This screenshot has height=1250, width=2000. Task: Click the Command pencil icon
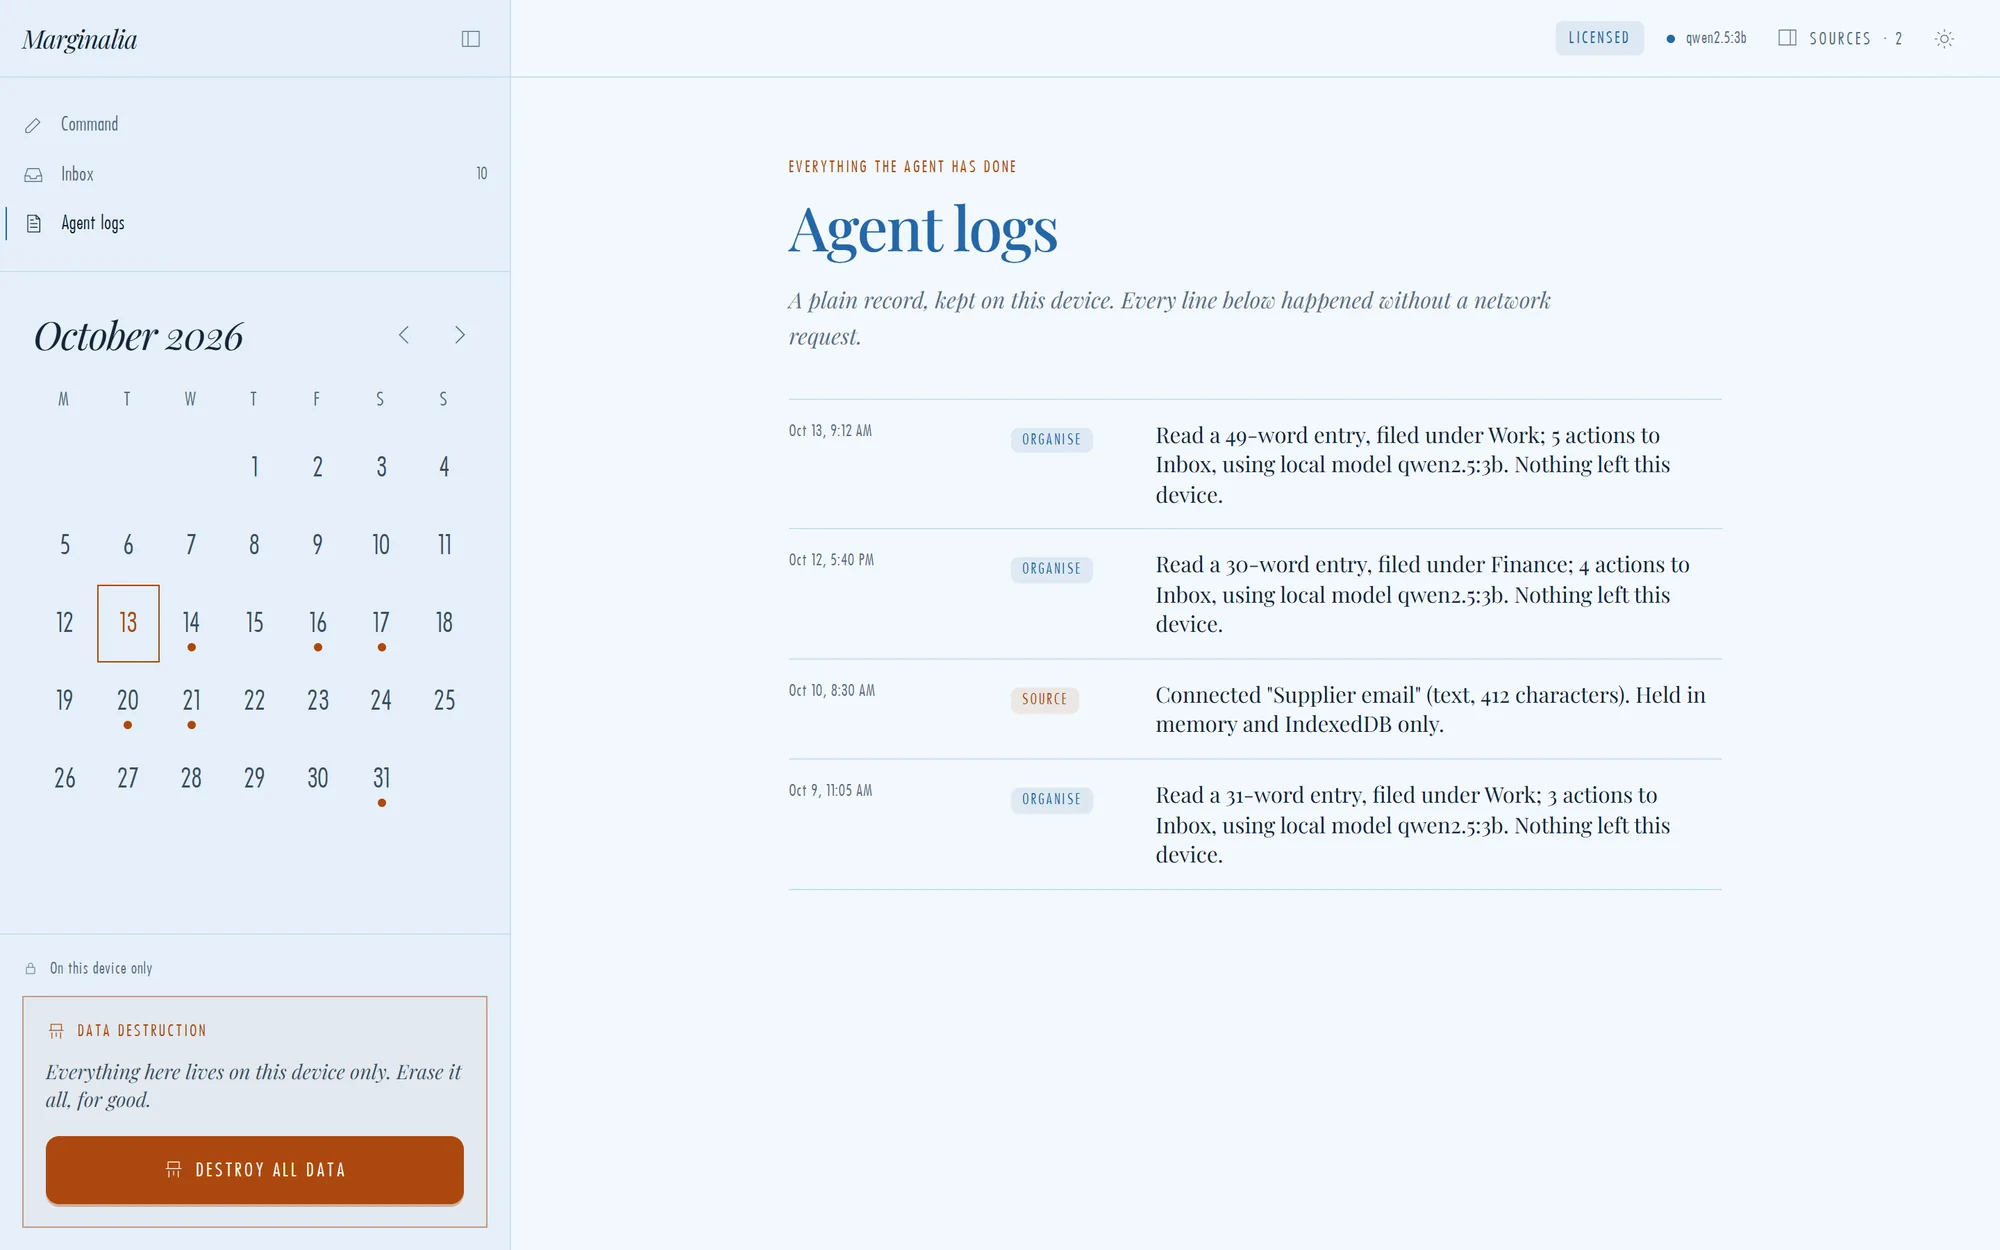pyautogui.click(x=33, y=125)
